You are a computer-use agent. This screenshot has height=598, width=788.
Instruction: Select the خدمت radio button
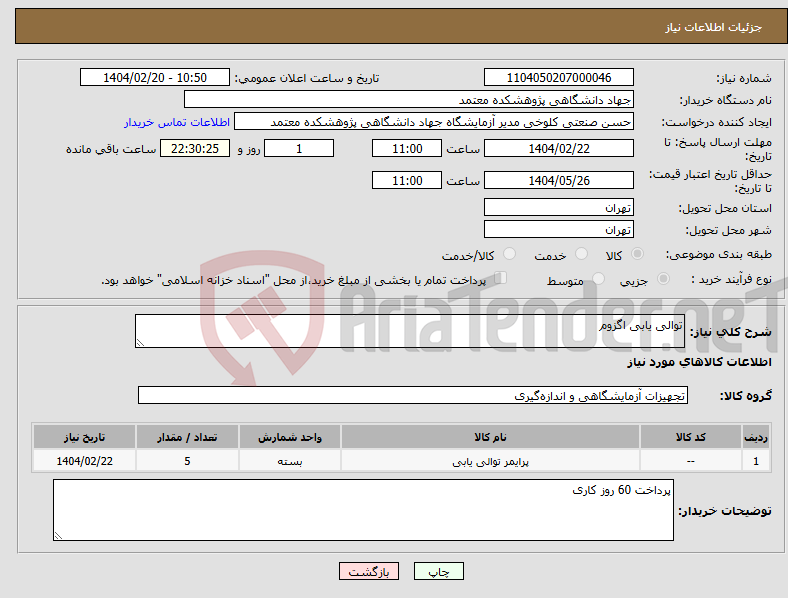[x=581, y=254]
